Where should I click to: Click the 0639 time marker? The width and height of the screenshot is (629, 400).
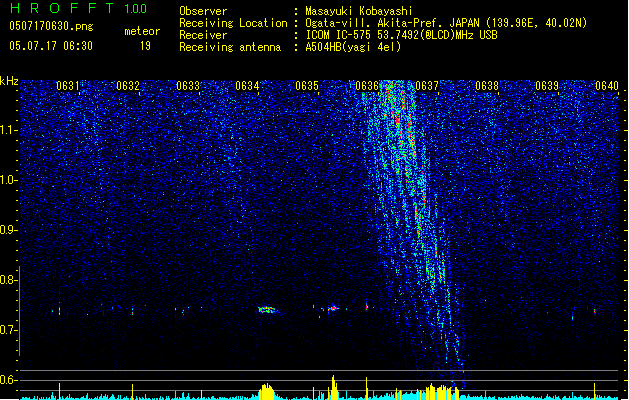(x=547, y=86)
